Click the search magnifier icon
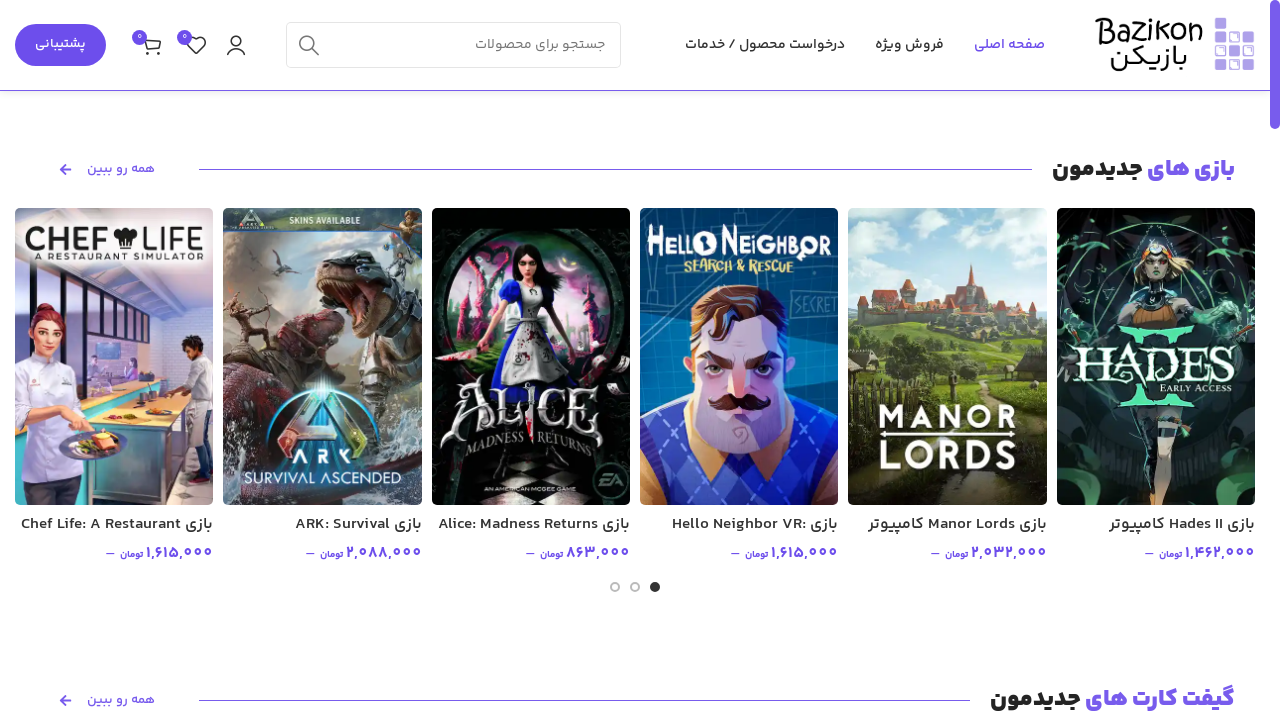The height and width of the screenshot is (720, 1280). (x=309, y=45)
